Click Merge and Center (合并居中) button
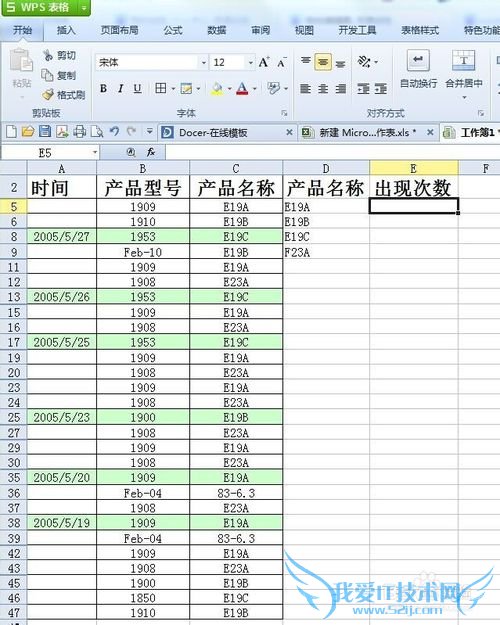 463,68
